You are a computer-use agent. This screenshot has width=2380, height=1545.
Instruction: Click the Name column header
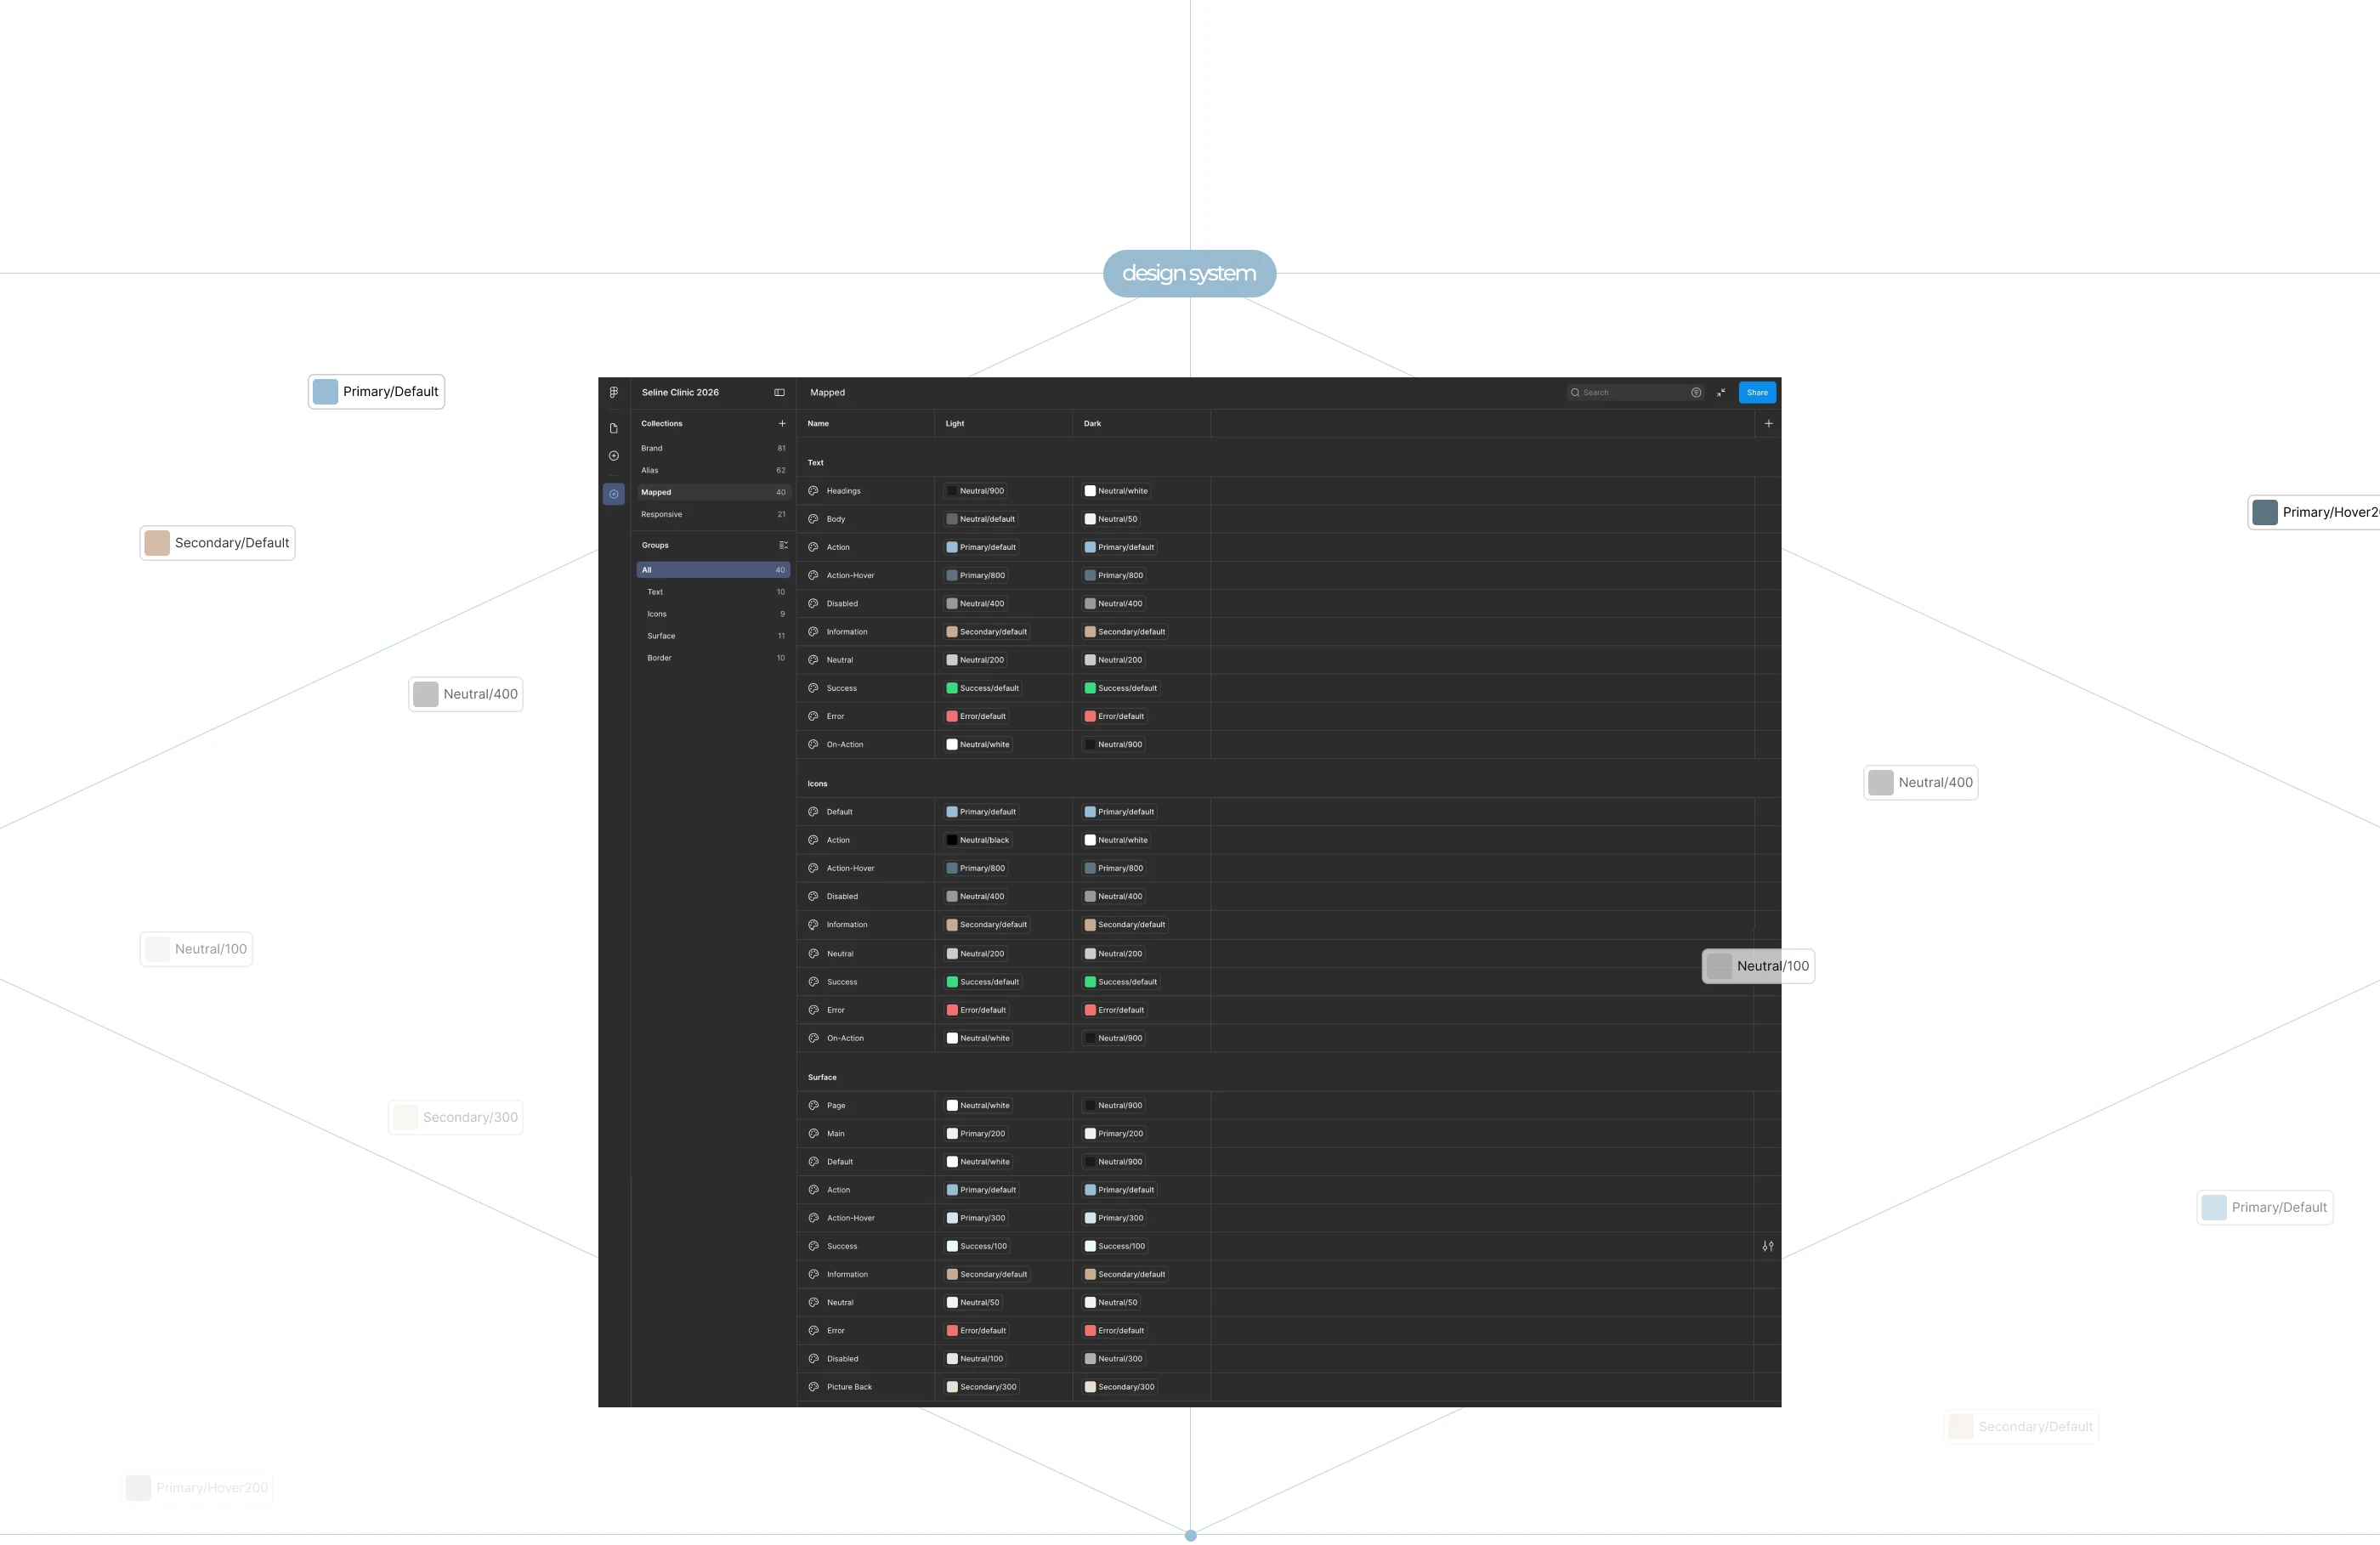pos(818,423)
